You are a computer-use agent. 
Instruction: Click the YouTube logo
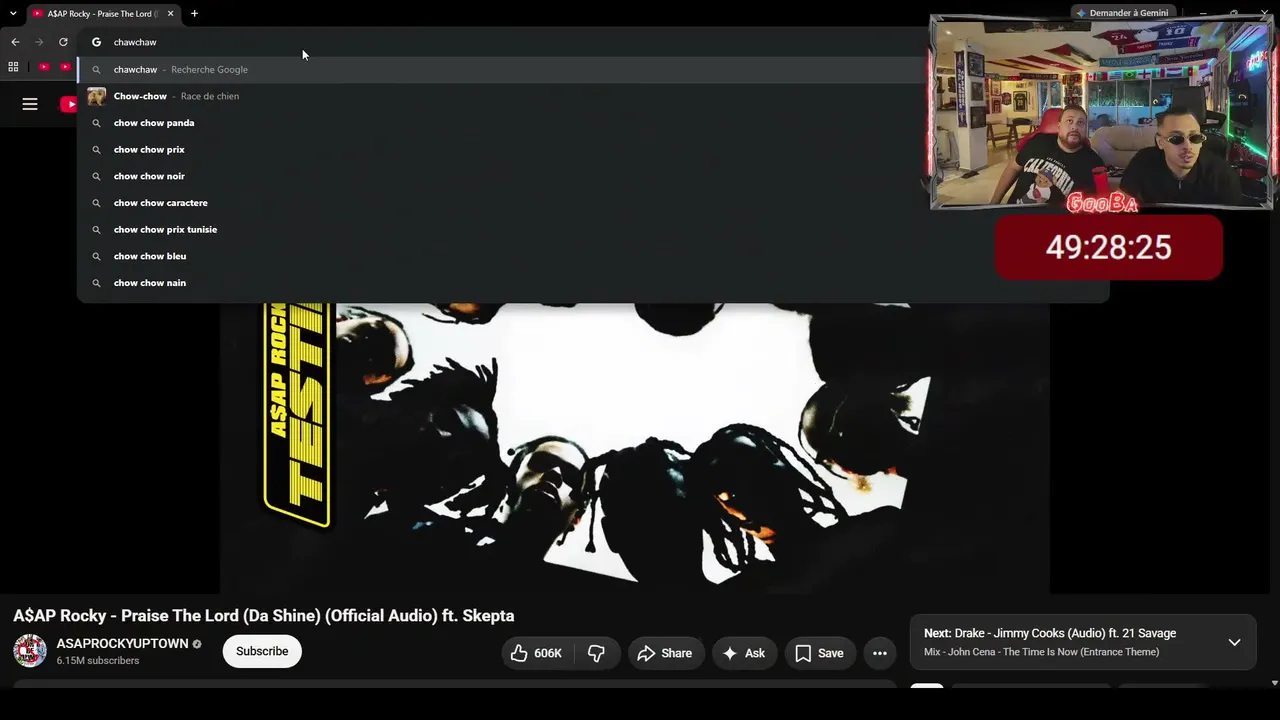click(x=68, y=104)
